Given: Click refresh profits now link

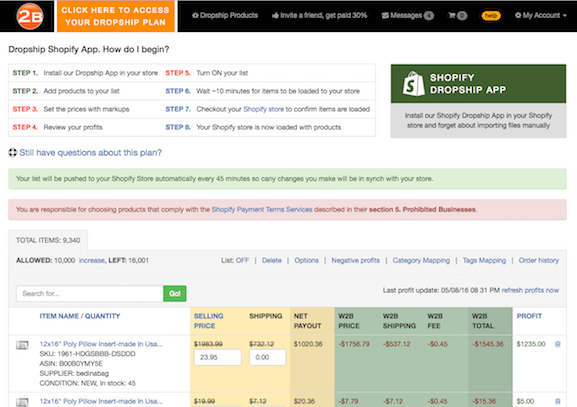Looking at the screenshot, I should [530, 290].
